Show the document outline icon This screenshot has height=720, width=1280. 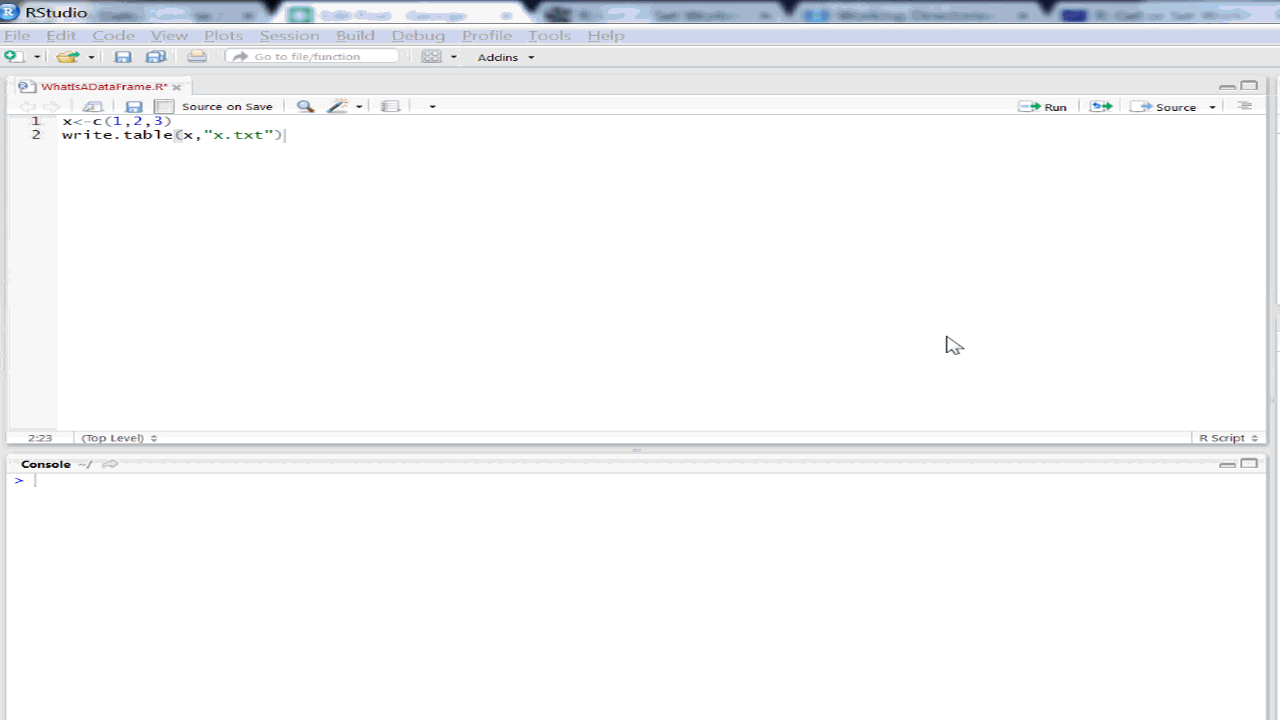click(x=1245, y=106)
